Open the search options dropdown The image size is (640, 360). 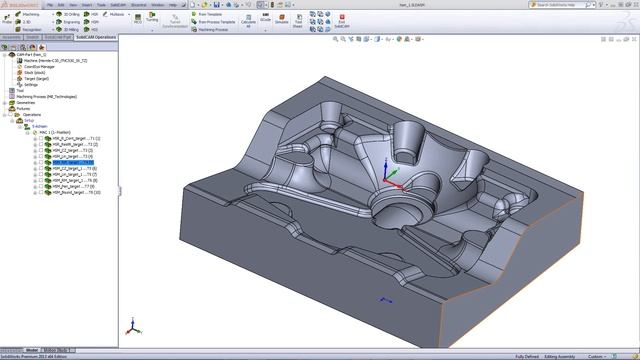coord(593,5)
